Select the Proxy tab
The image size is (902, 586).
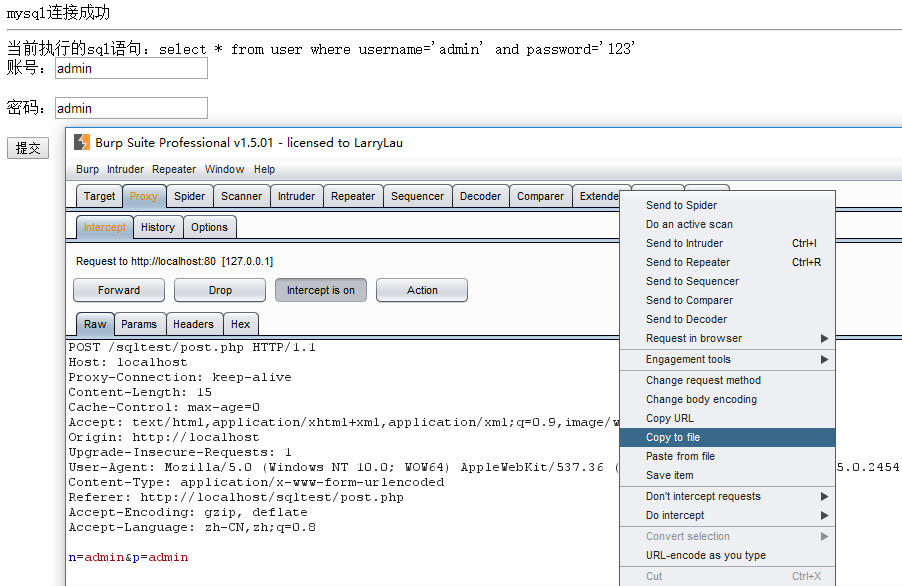coord(144,196)
